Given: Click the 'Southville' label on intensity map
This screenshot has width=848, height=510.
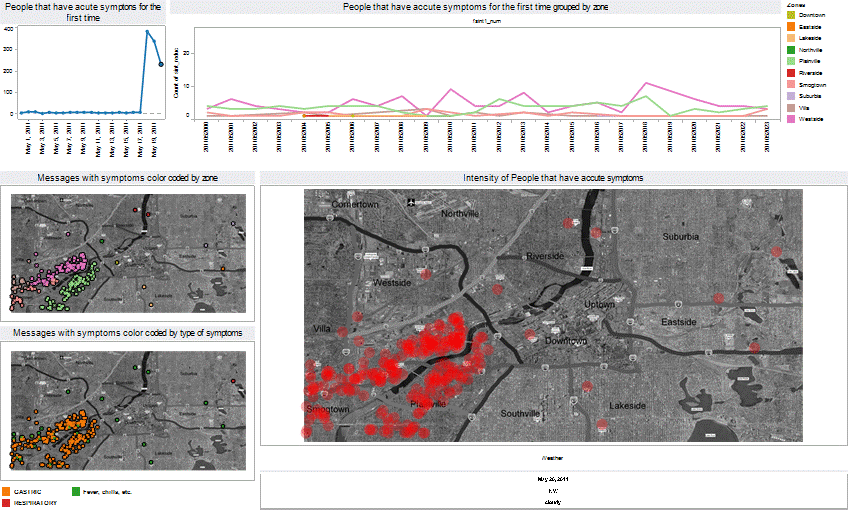Looking at the screenshot, I should coord(520,413).
